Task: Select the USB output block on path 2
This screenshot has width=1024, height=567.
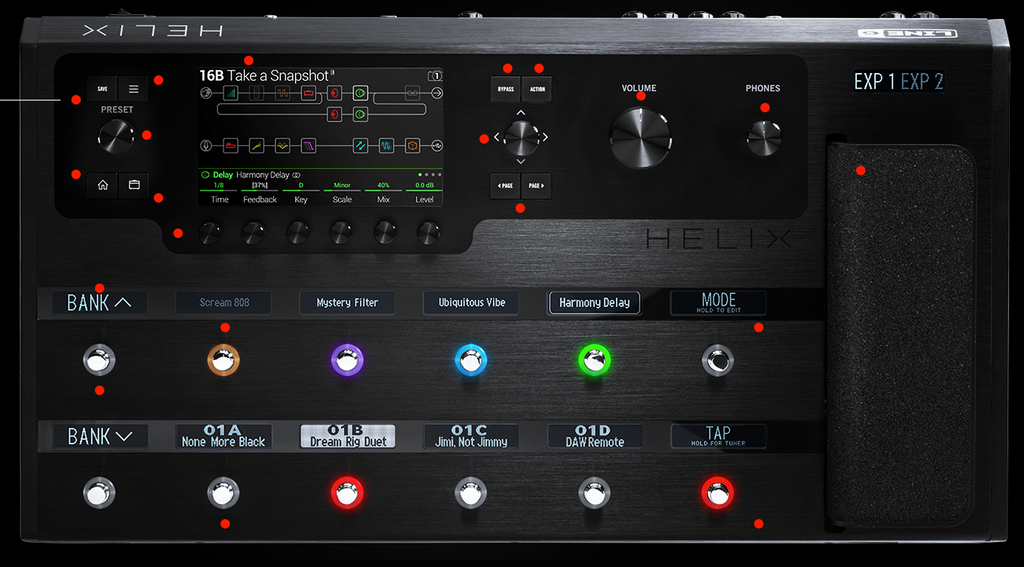Action: click(x=437, y=145)
